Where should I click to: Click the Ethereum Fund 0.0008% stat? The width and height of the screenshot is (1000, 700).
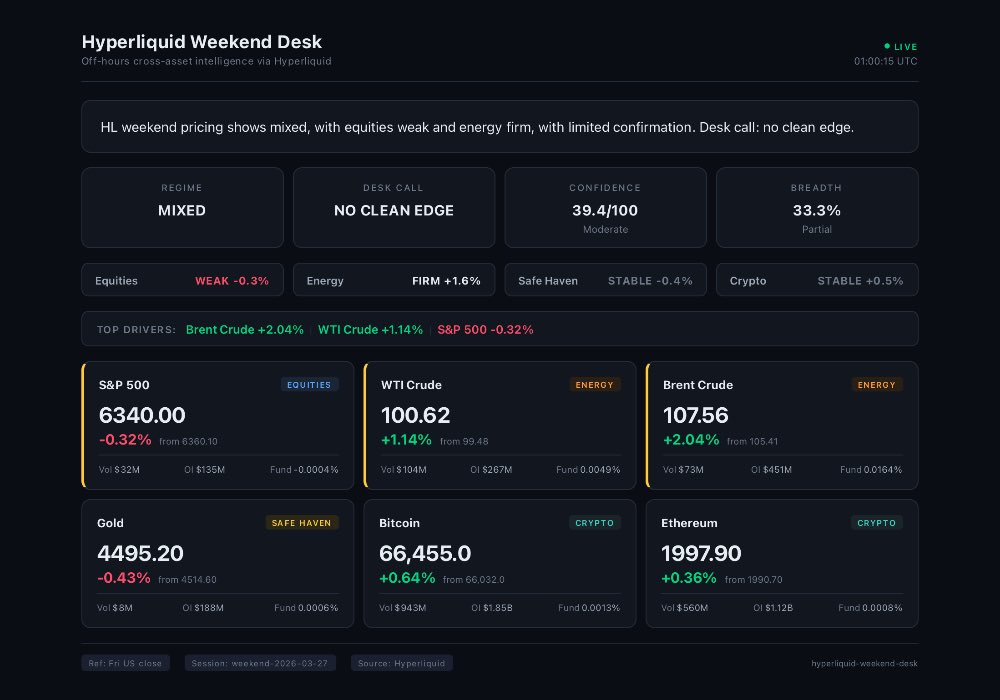point(871,608)
